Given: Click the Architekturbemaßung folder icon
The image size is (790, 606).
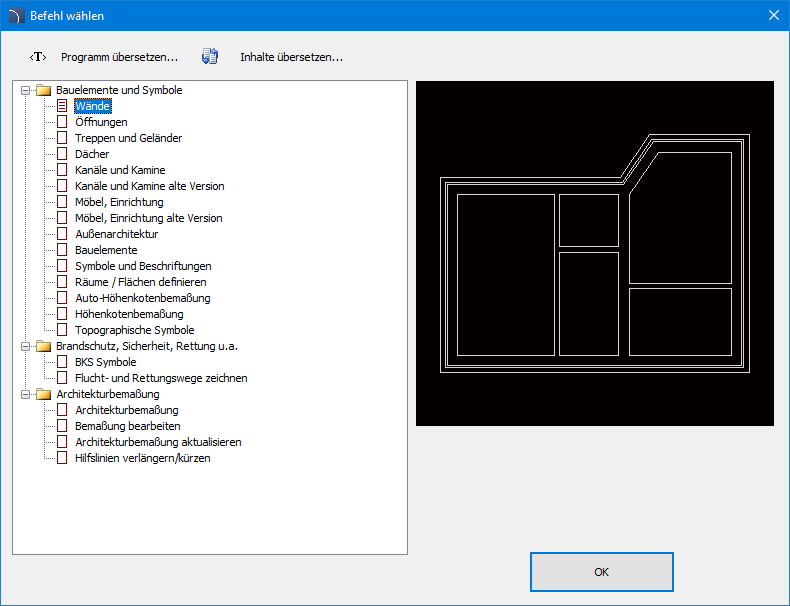Looking at the screenshot, I should [x=43, y=394].
